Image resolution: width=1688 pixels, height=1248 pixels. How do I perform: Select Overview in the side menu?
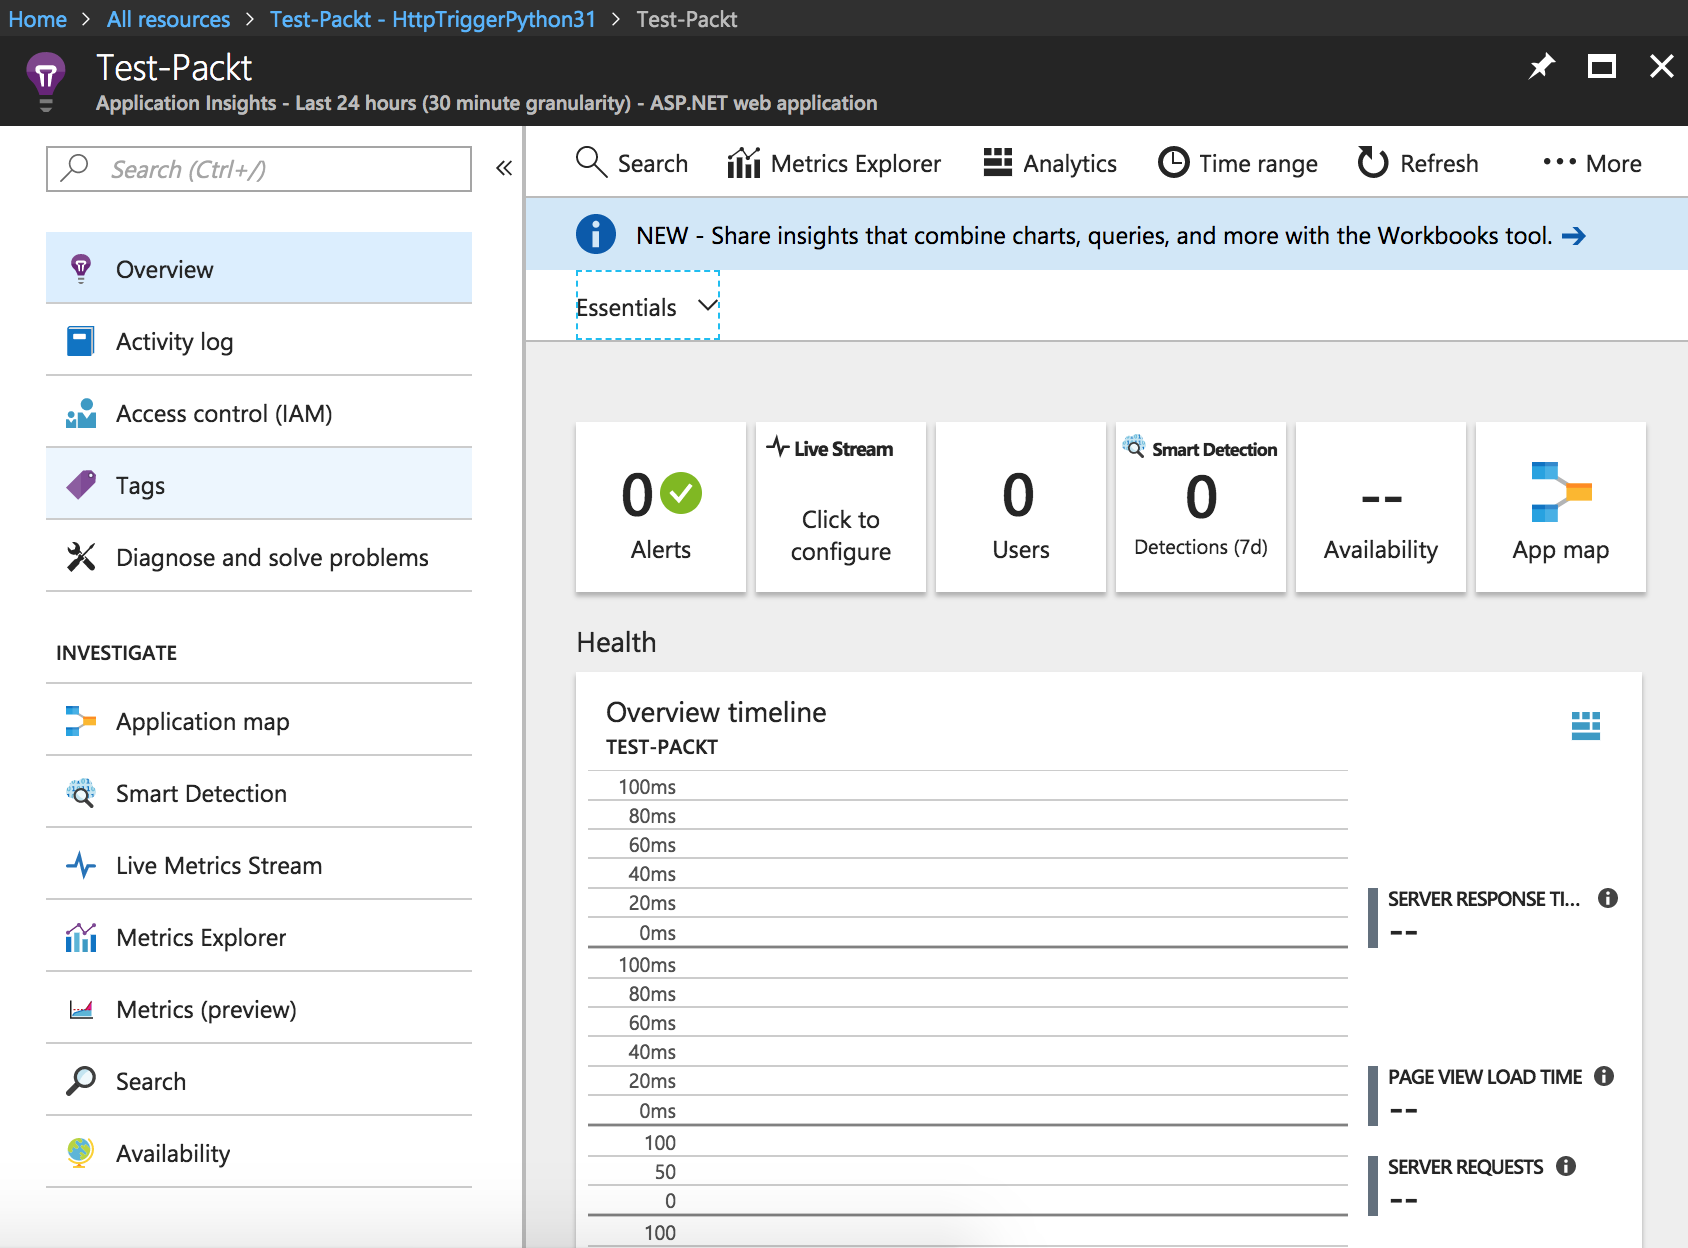[259, 268]
